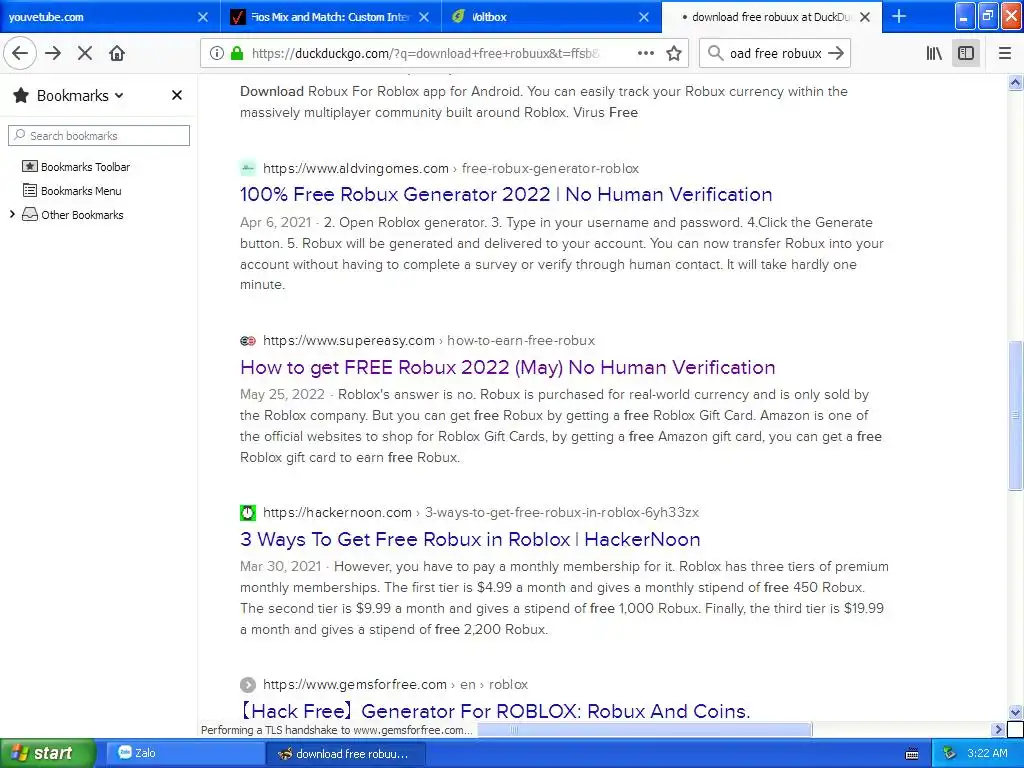
Task: Expand Other Bookmarks tree arrow
Action: coord(12,214)
